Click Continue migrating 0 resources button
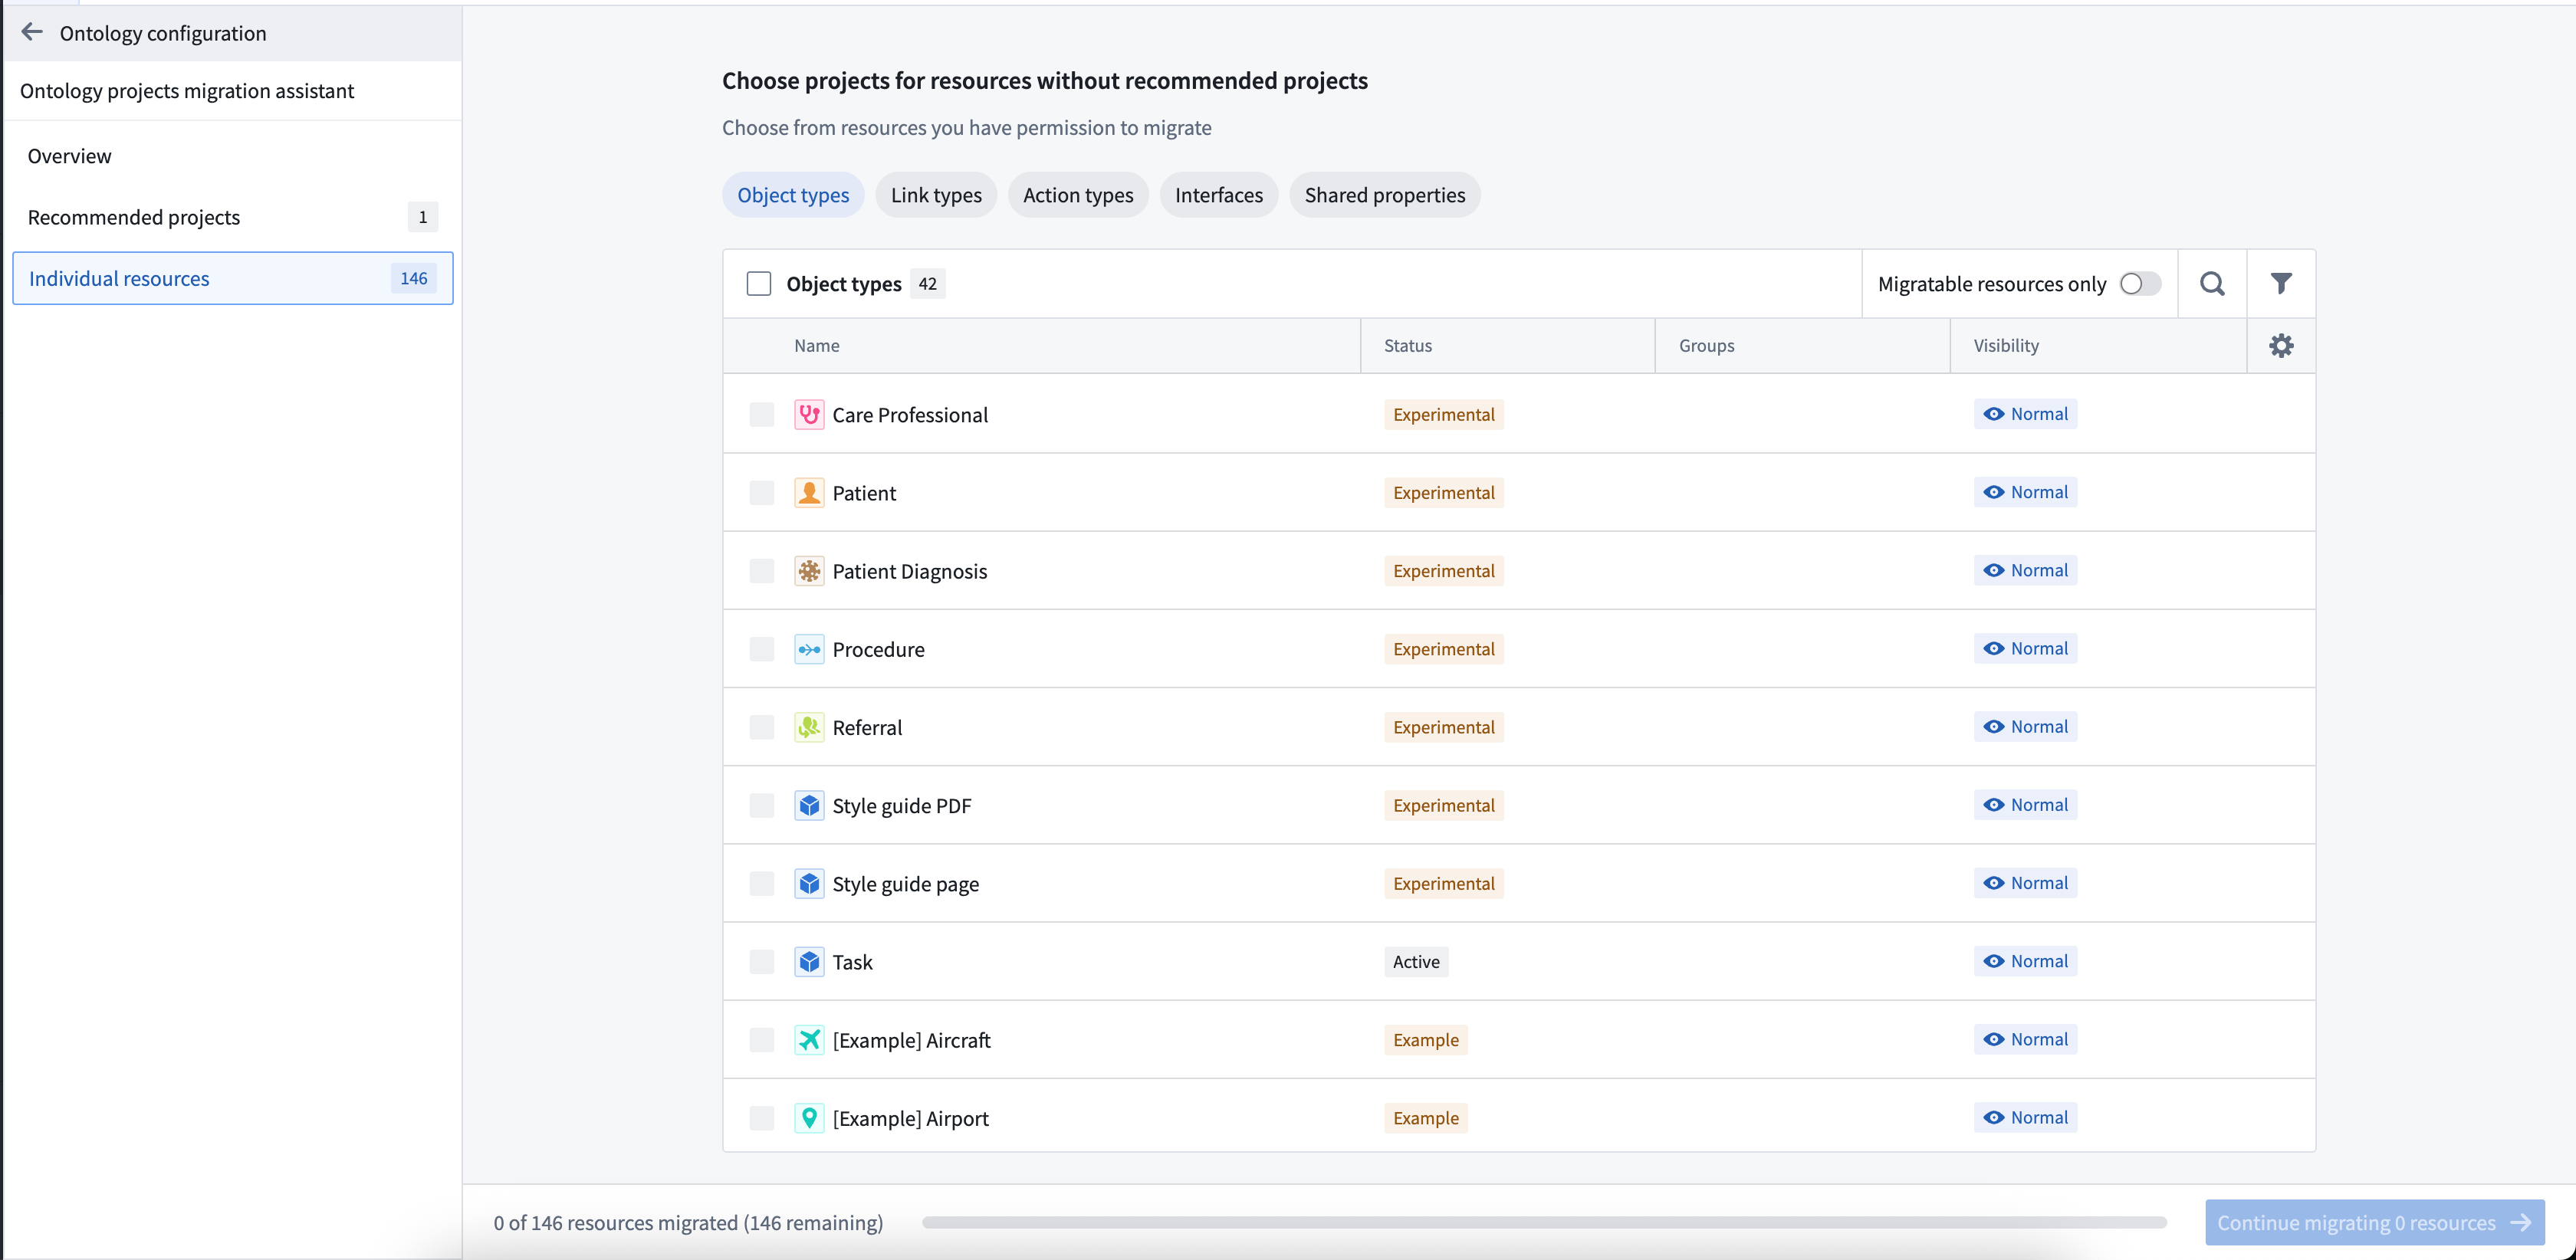The image size is (2576, 1260). [x=2374, y=1222]
